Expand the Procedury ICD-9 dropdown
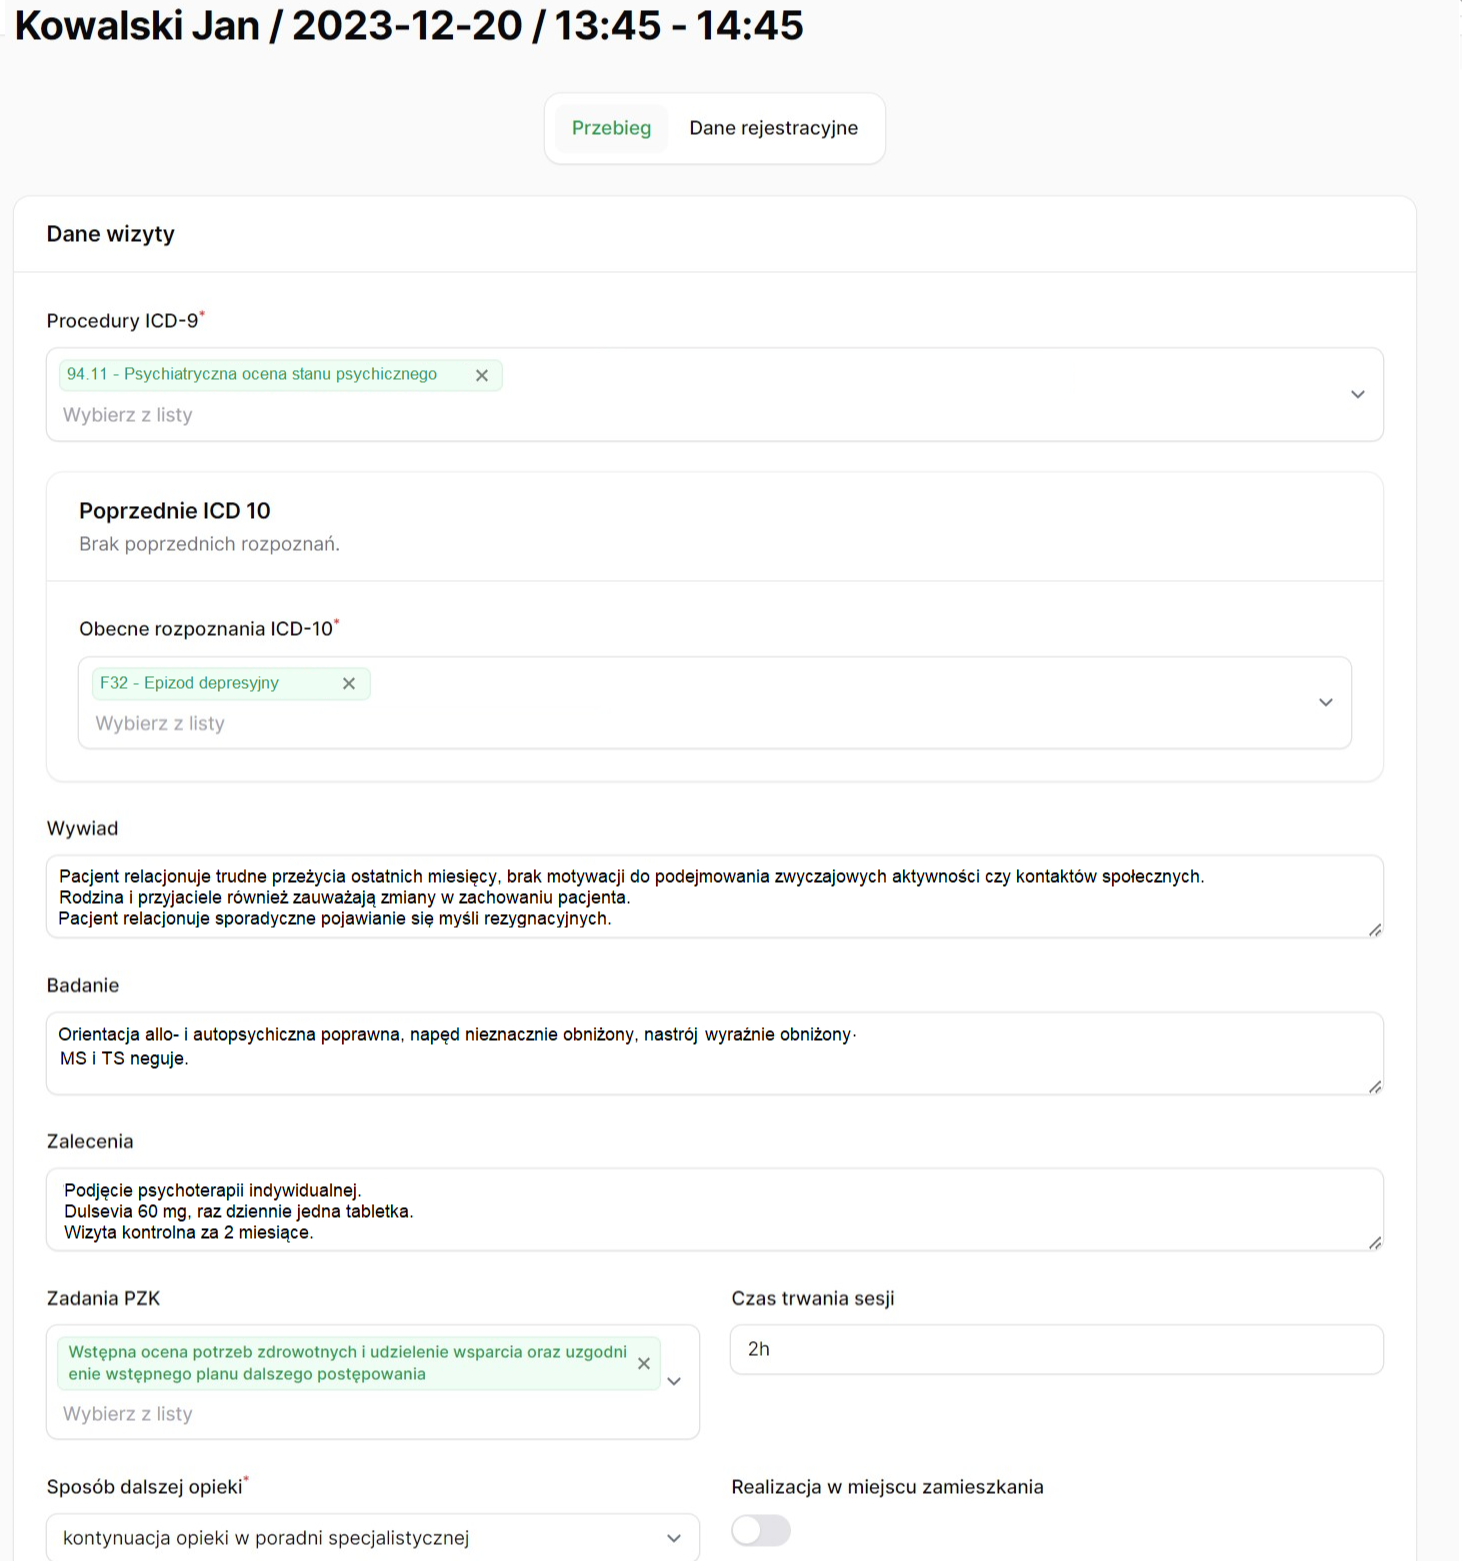Screen dimensions: 1462x1561 click(1357, 394)
